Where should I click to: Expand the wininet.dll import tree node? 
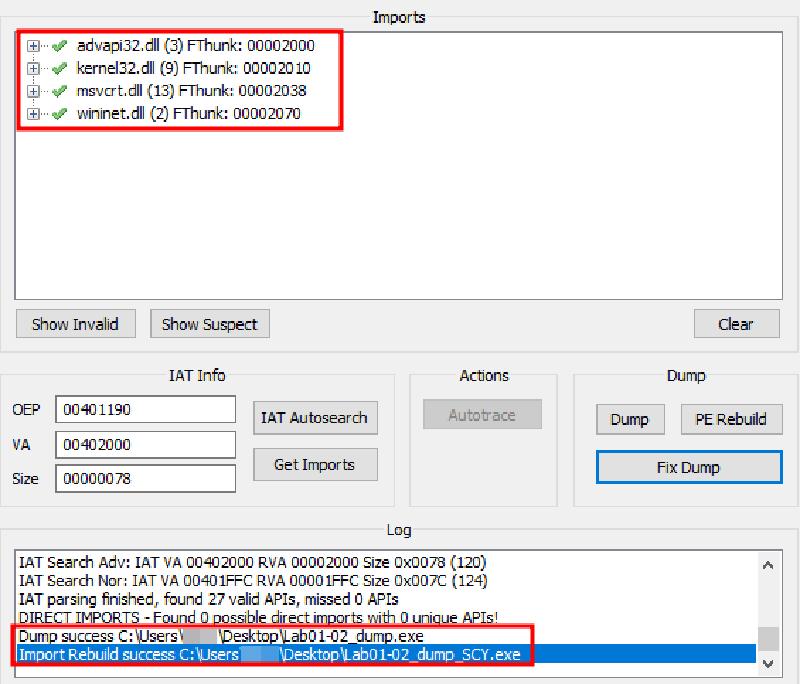pyautogui.click(x=33, y=114)
